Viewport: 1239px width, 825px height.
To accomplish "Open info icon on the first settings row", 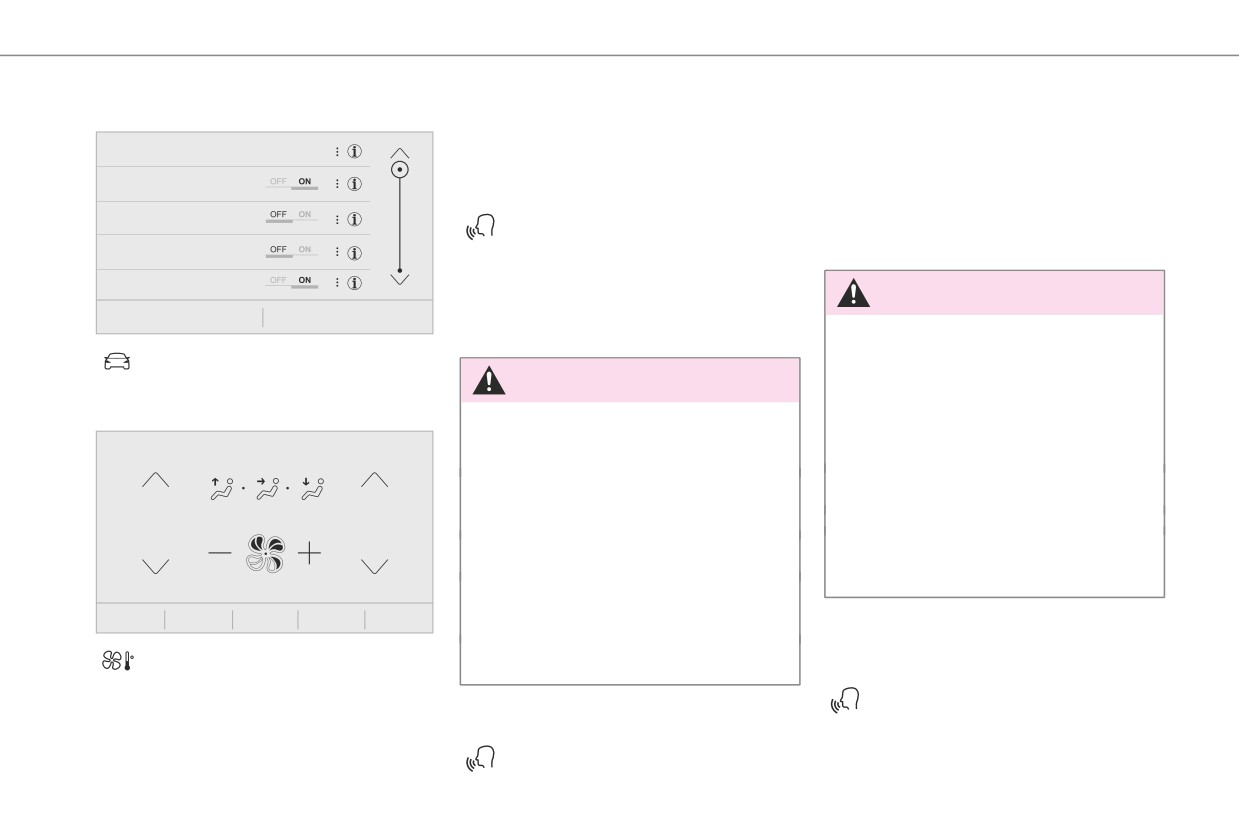I will [x=354, y=152].
